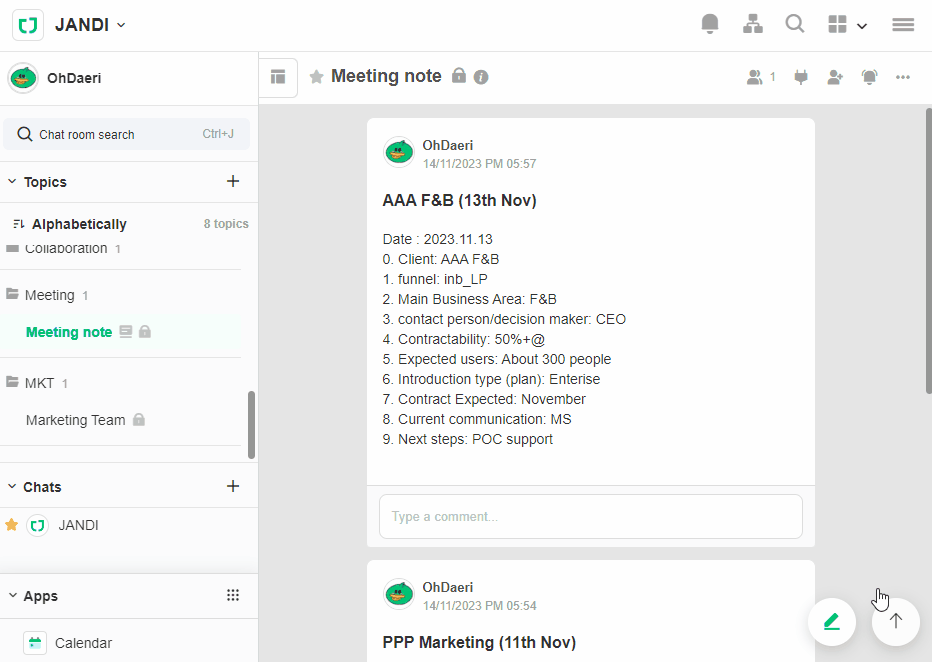Image resolution: width=932 pixels, height=662 pixels.
Task: Collapse the Chats section
Action: click(x=12, y=487)
